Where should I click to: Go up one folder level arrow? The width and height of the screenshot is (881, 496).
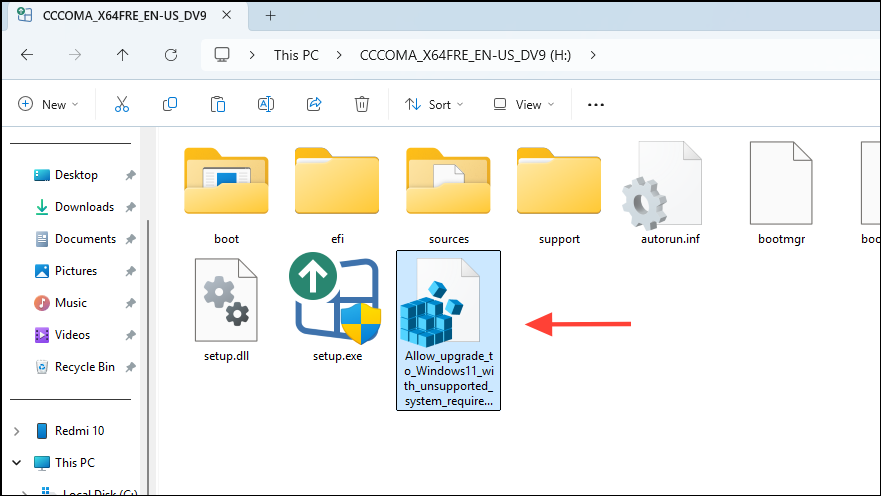click(x=122, y=55)
